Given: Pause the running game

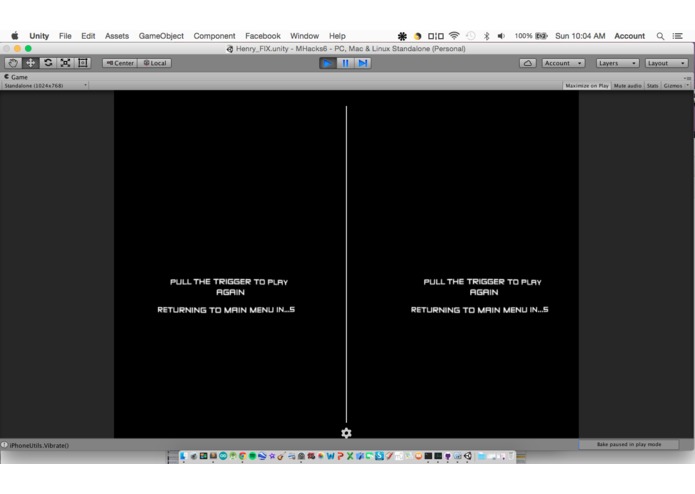Looking at the screenshot, I should click(345, 63).
